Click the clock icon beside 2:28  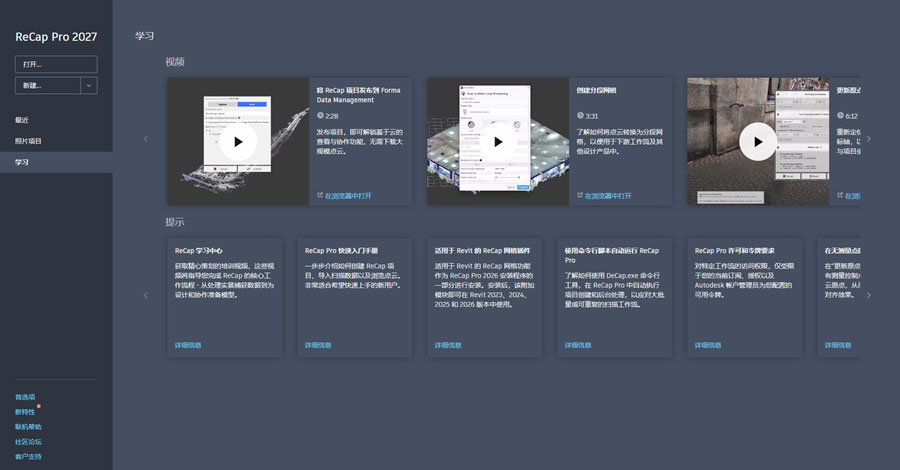point(320,115)
